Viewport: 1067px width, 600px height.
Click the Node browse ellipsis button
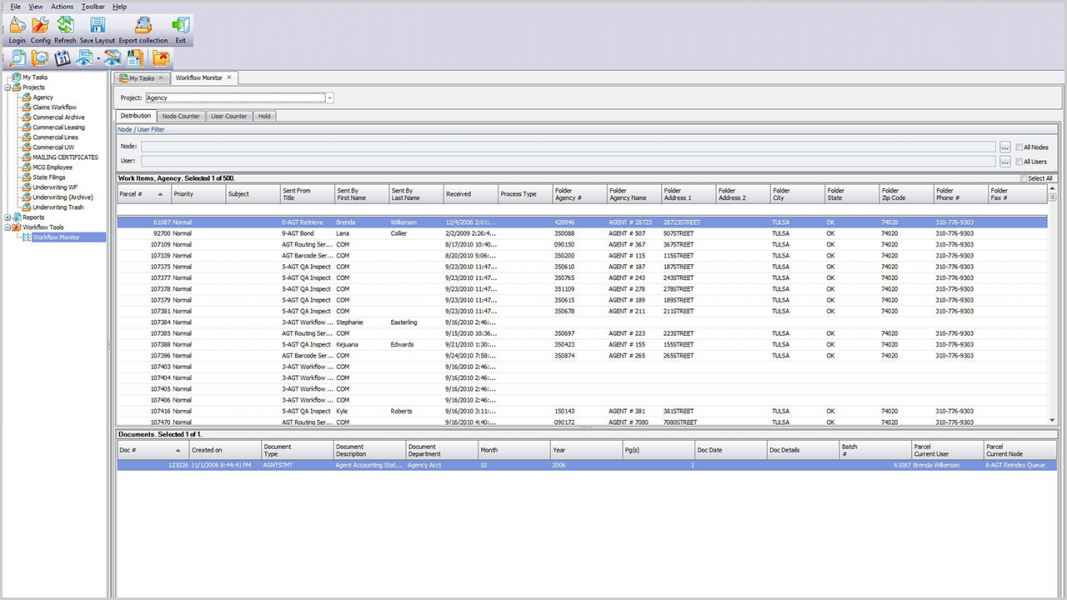1005,147
